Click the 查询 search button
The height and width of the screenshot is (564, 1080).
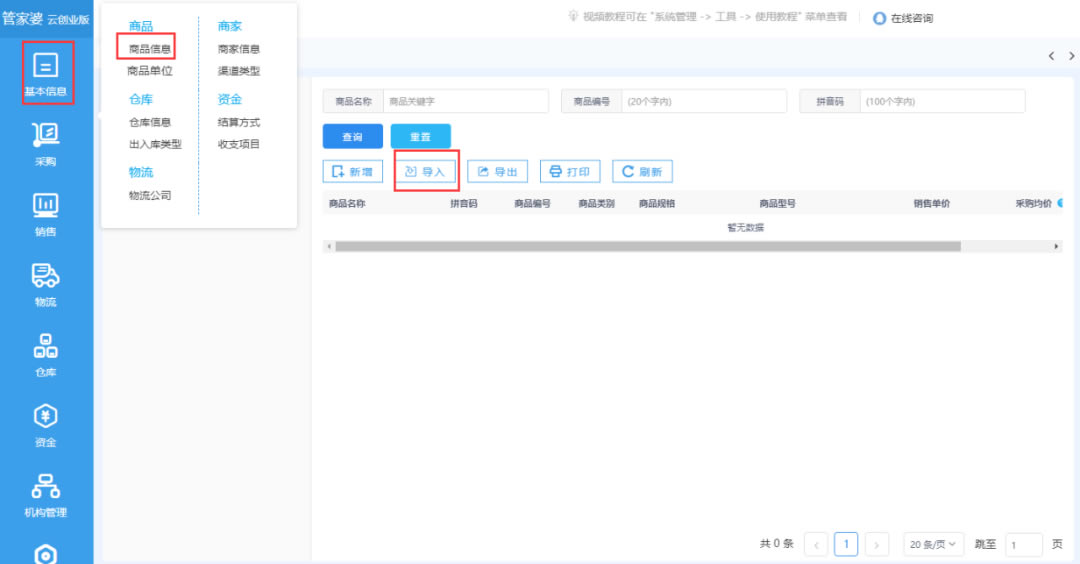pyautogui.click(x=352, y=137)
